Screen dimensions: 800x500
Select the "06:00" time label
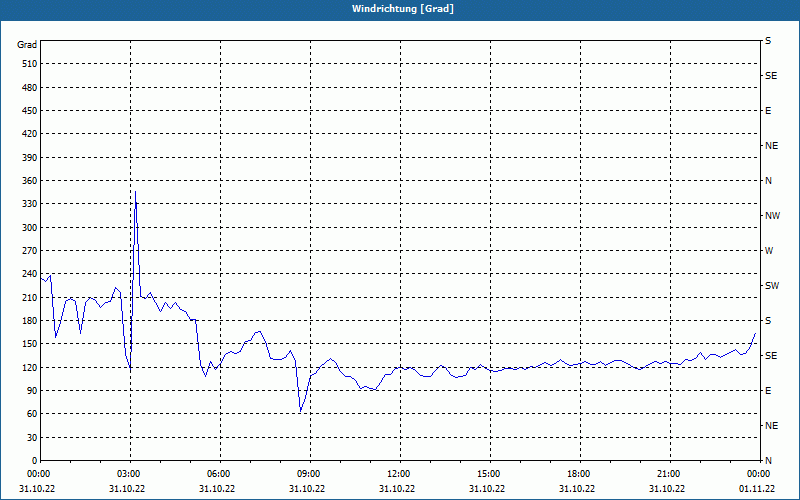(220, 474)
